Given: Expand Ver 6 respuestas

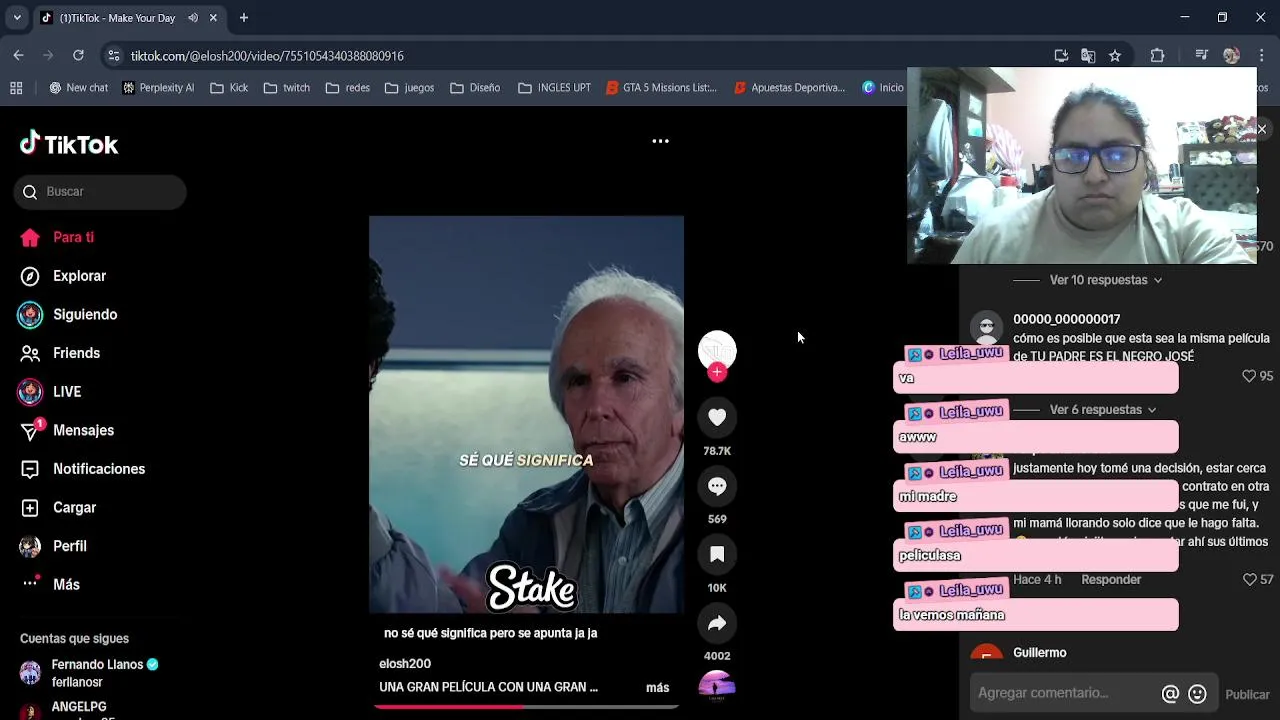Looking at the screenshot, I should point(1102,410).
